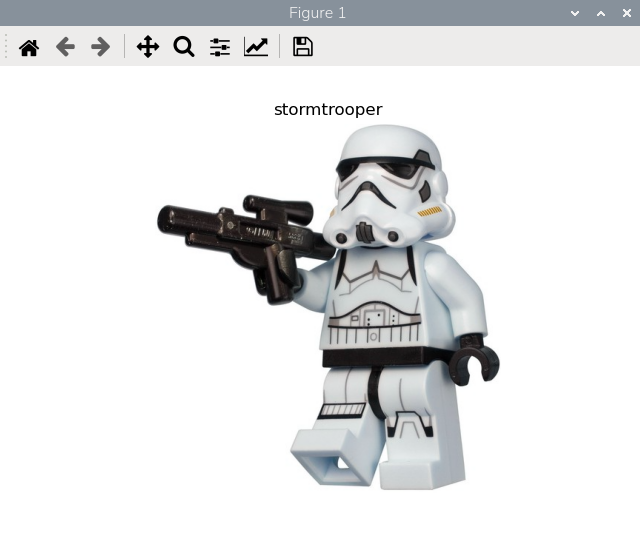
Task: Open the Configure subplots sliders dialog
Action: pos(220,47)
